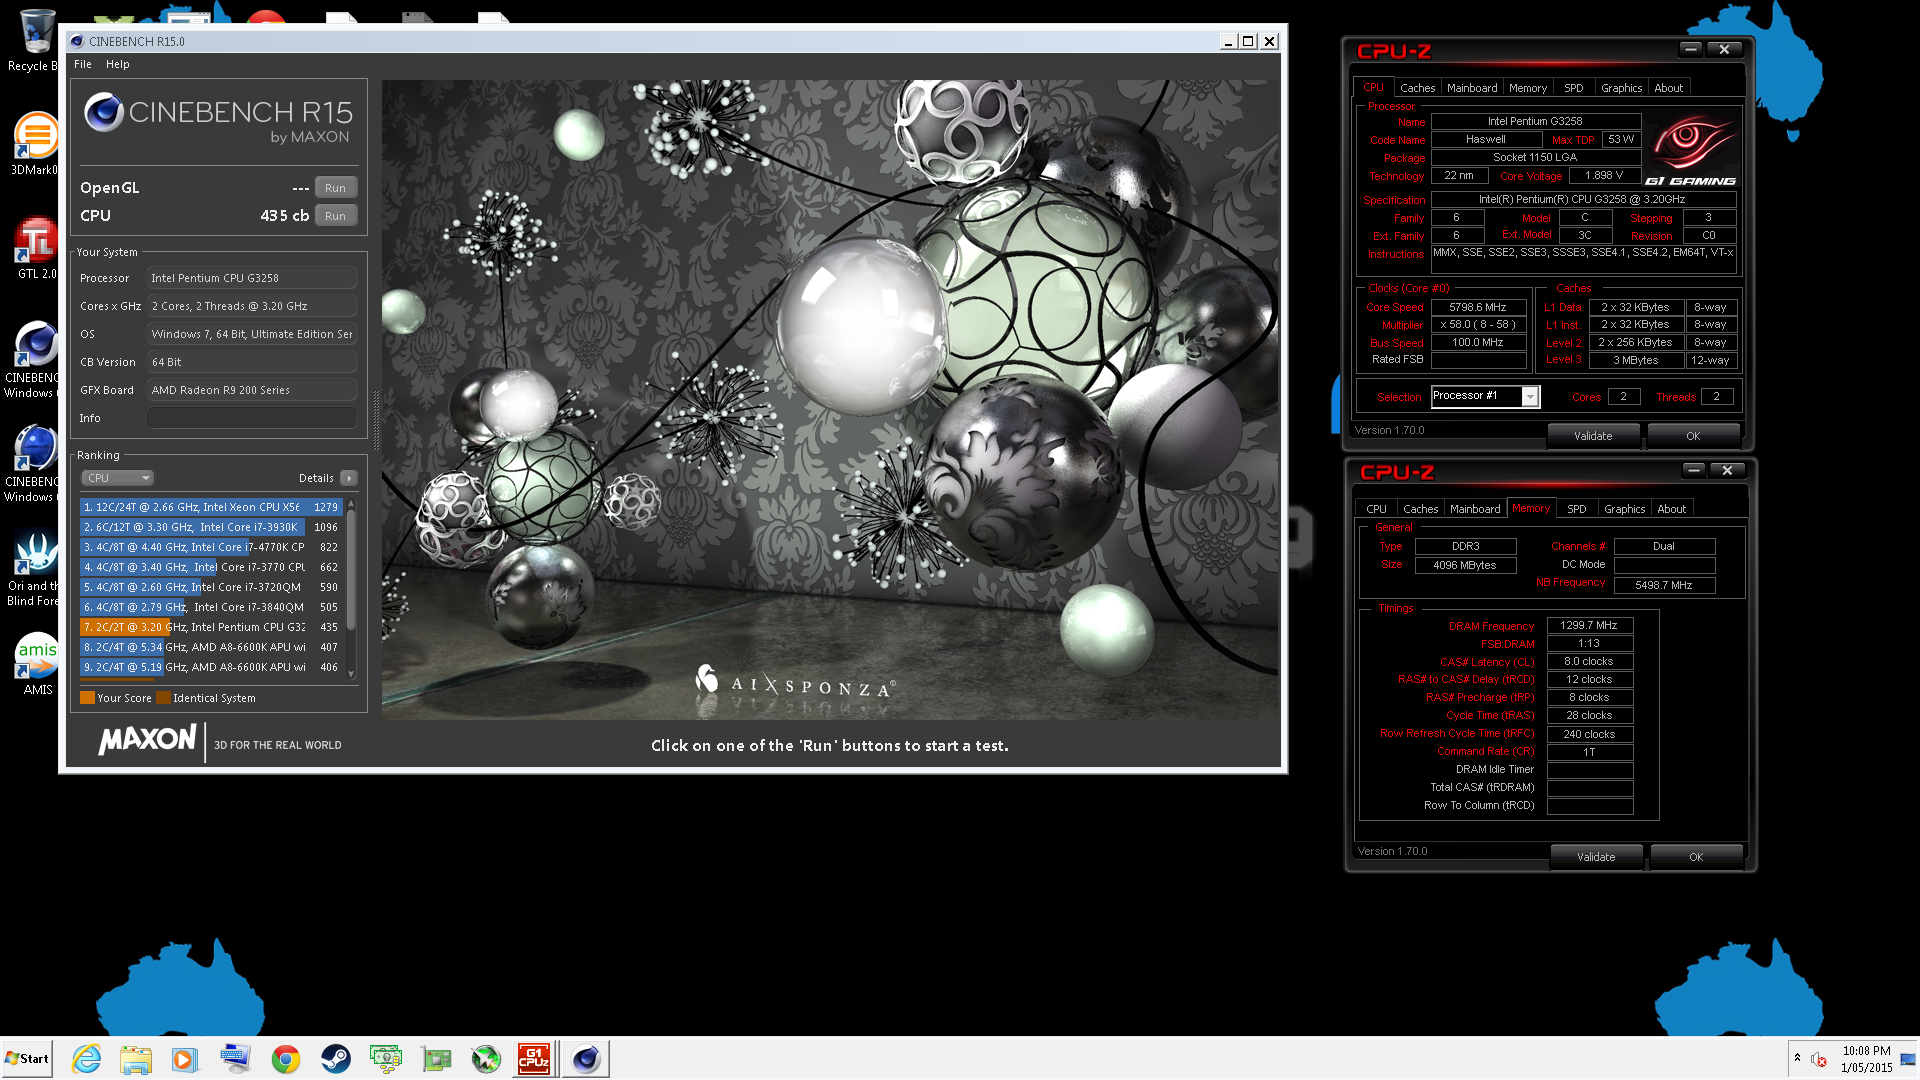Run the OpenGL benchmark test
This screenshot has height=1080, width=1920.
point(335,188)
